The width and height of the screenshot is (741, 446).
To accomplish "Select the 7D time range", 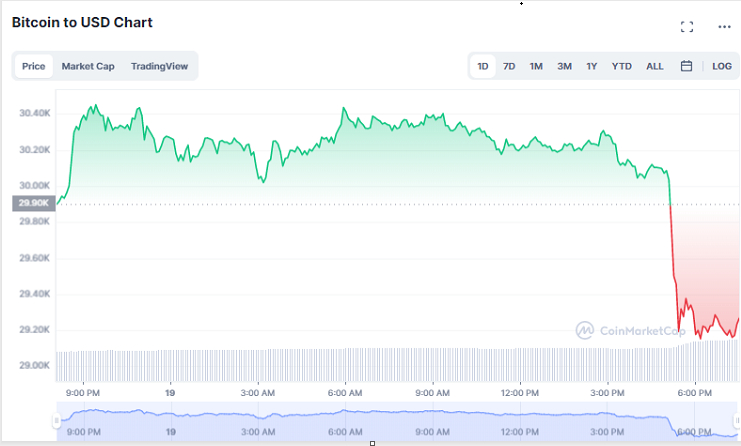I will coord(509,66).
